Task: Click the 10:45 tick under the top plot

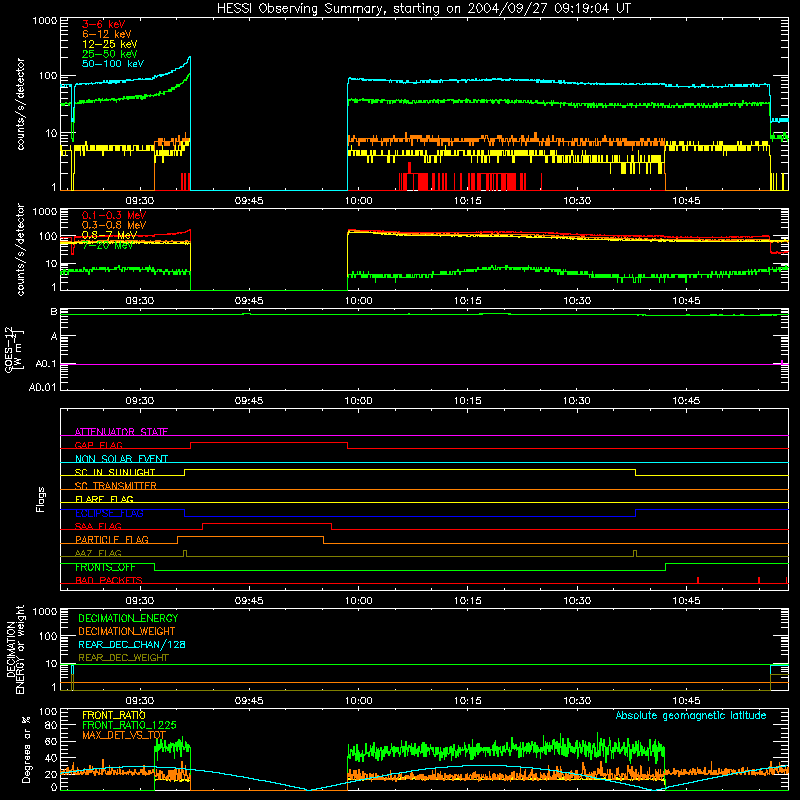Action: 686,201
